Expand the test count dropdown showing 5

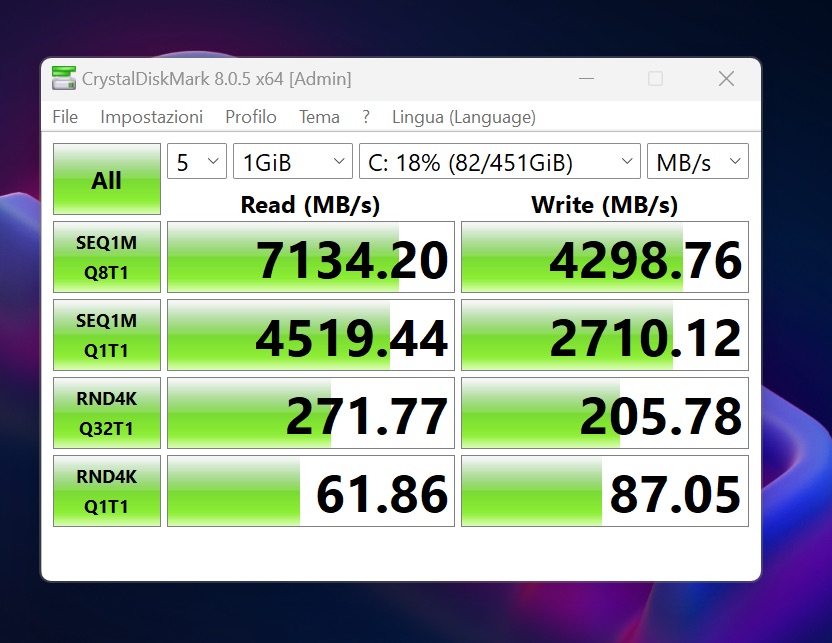pyautogui.click(x=197, y=161)
